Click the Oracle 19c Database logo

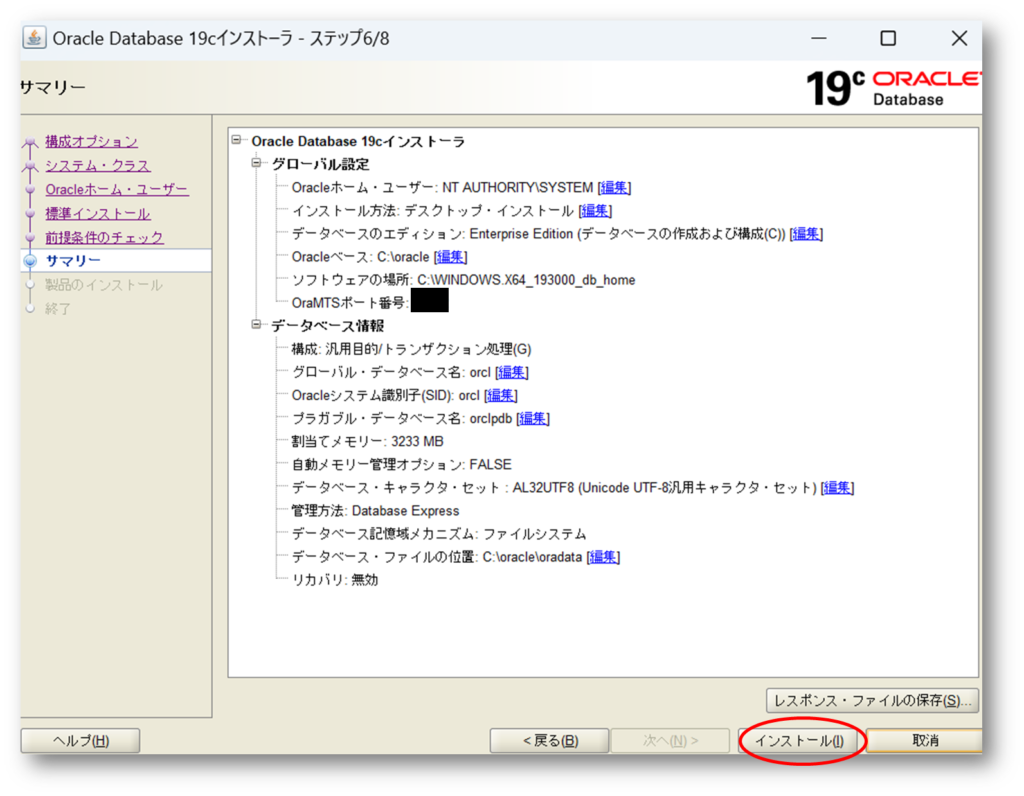(893, 88)
